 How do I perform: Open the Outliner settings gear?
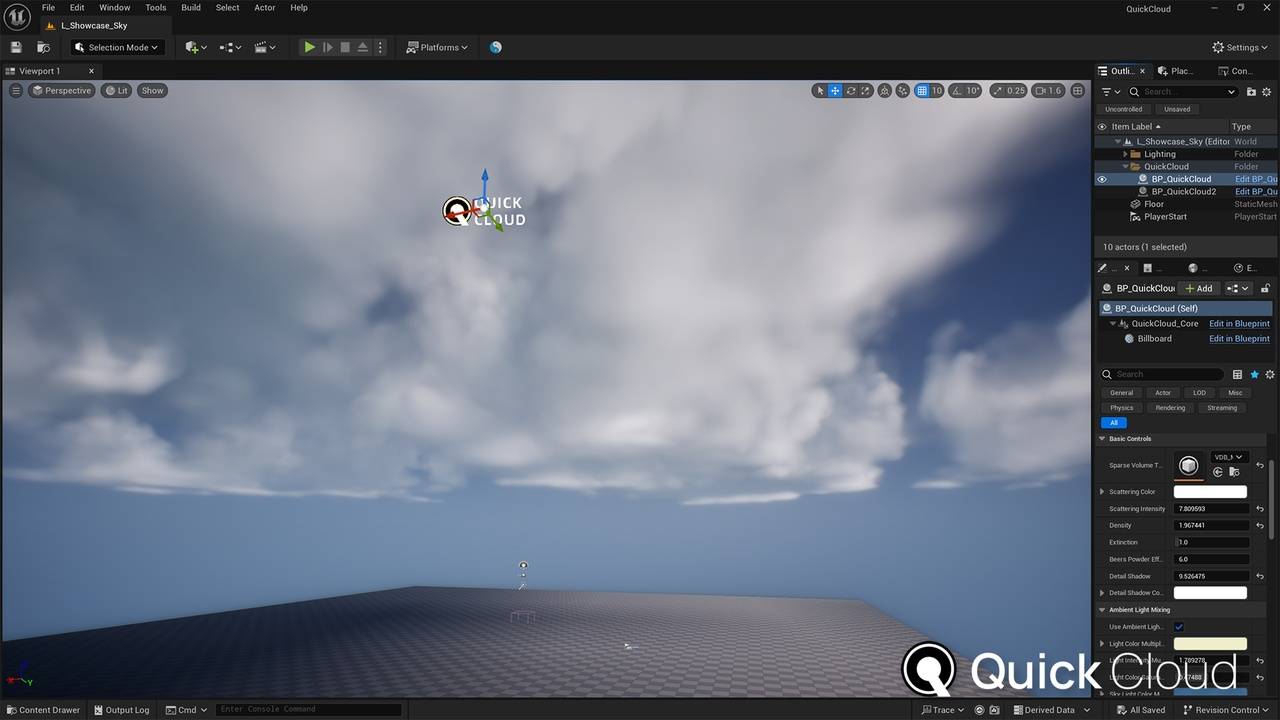pos(1268,92)
